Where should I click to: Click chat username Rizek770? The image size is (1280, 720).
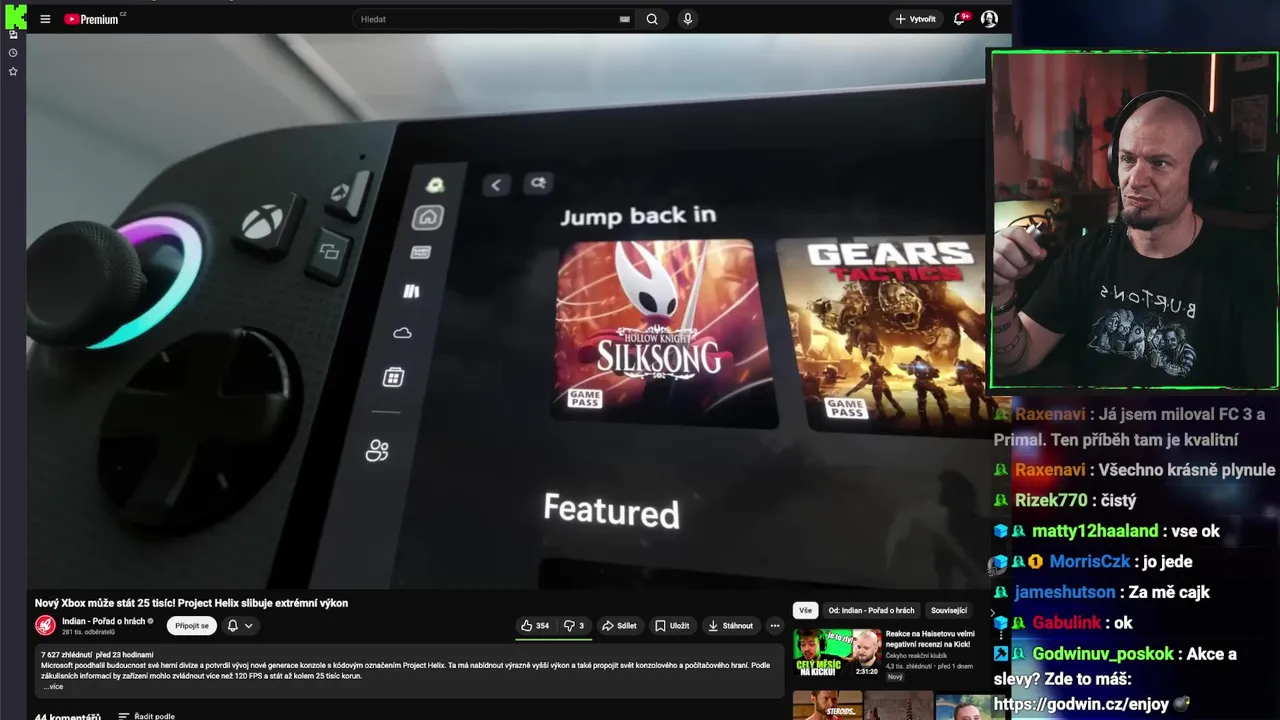click(x=1051, y=500)
